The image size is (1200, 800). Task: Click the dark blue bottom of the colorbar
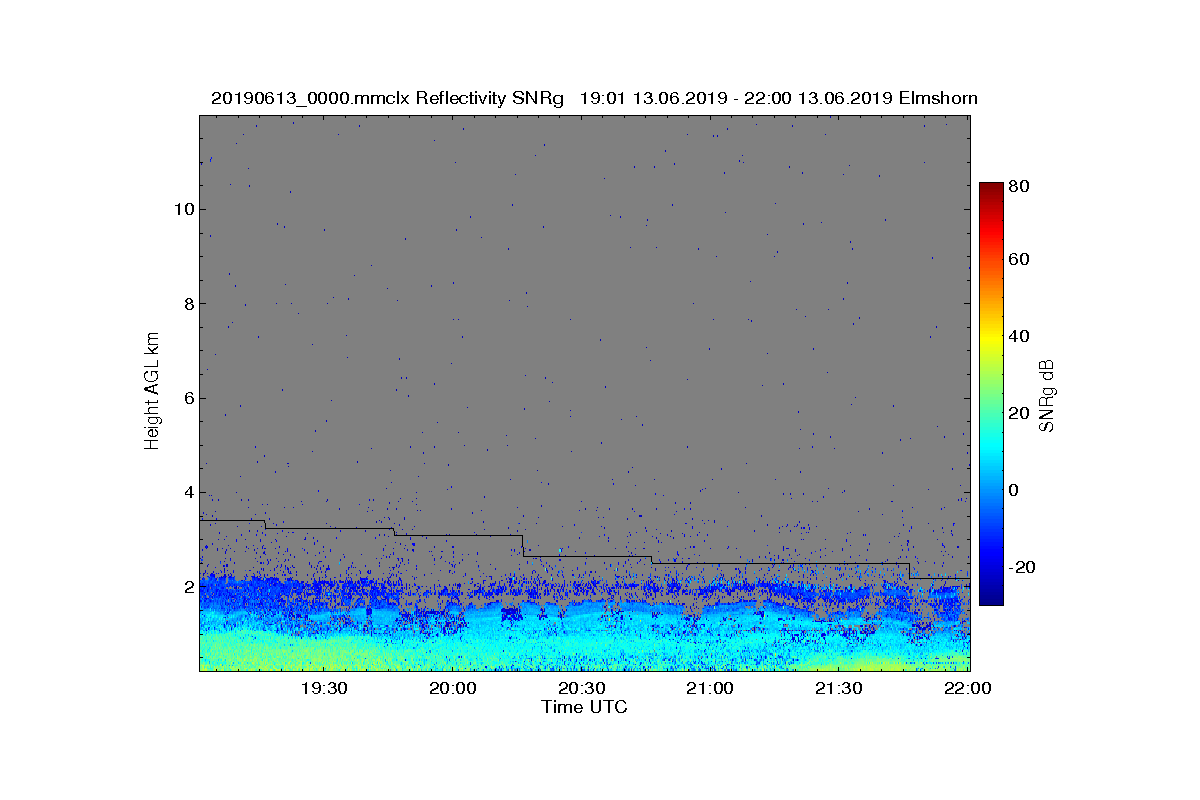[x=991, y=598]
